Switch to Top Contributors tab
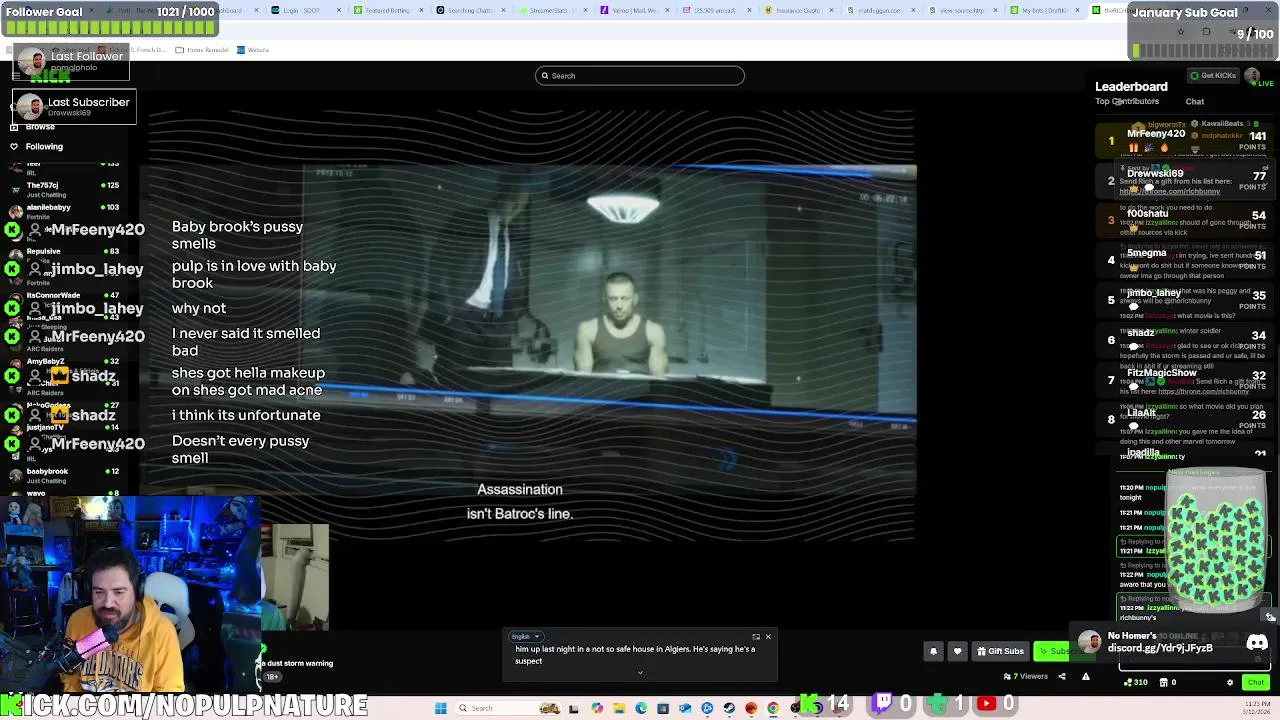The height and width of the screenshot is (720, 1280). click(x=1127, y=101)
